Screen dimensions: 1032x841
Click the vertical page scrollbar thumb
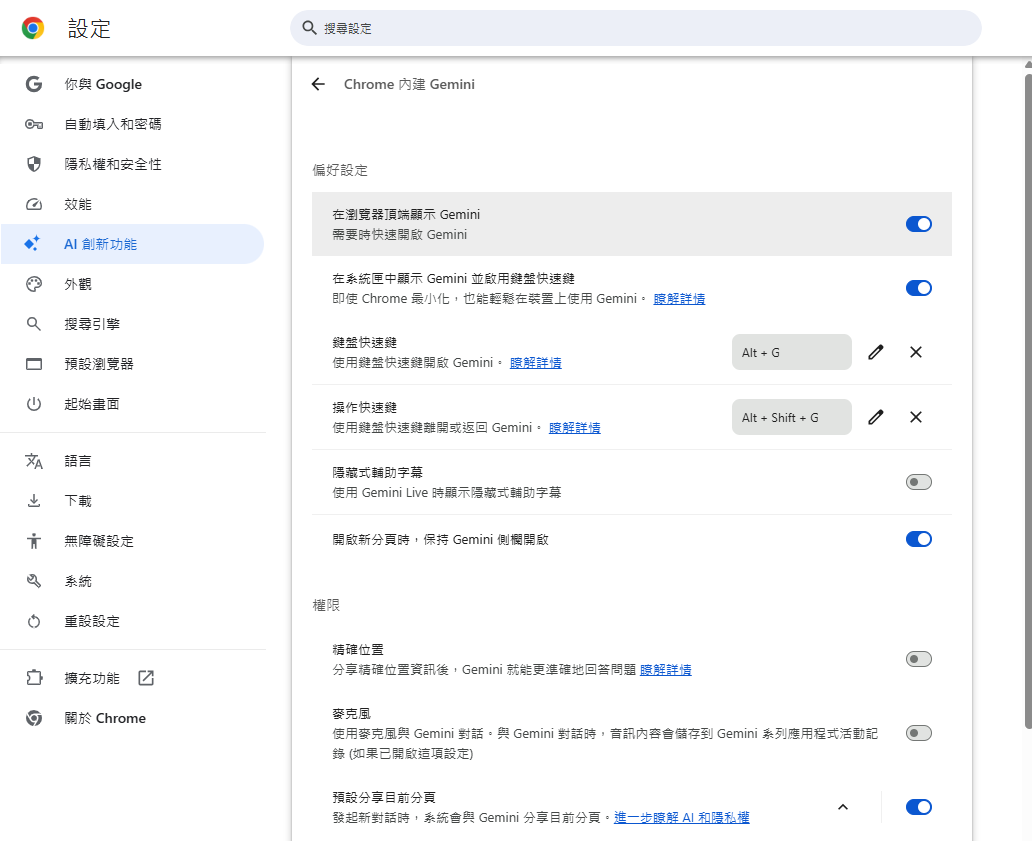(1028, 401)
